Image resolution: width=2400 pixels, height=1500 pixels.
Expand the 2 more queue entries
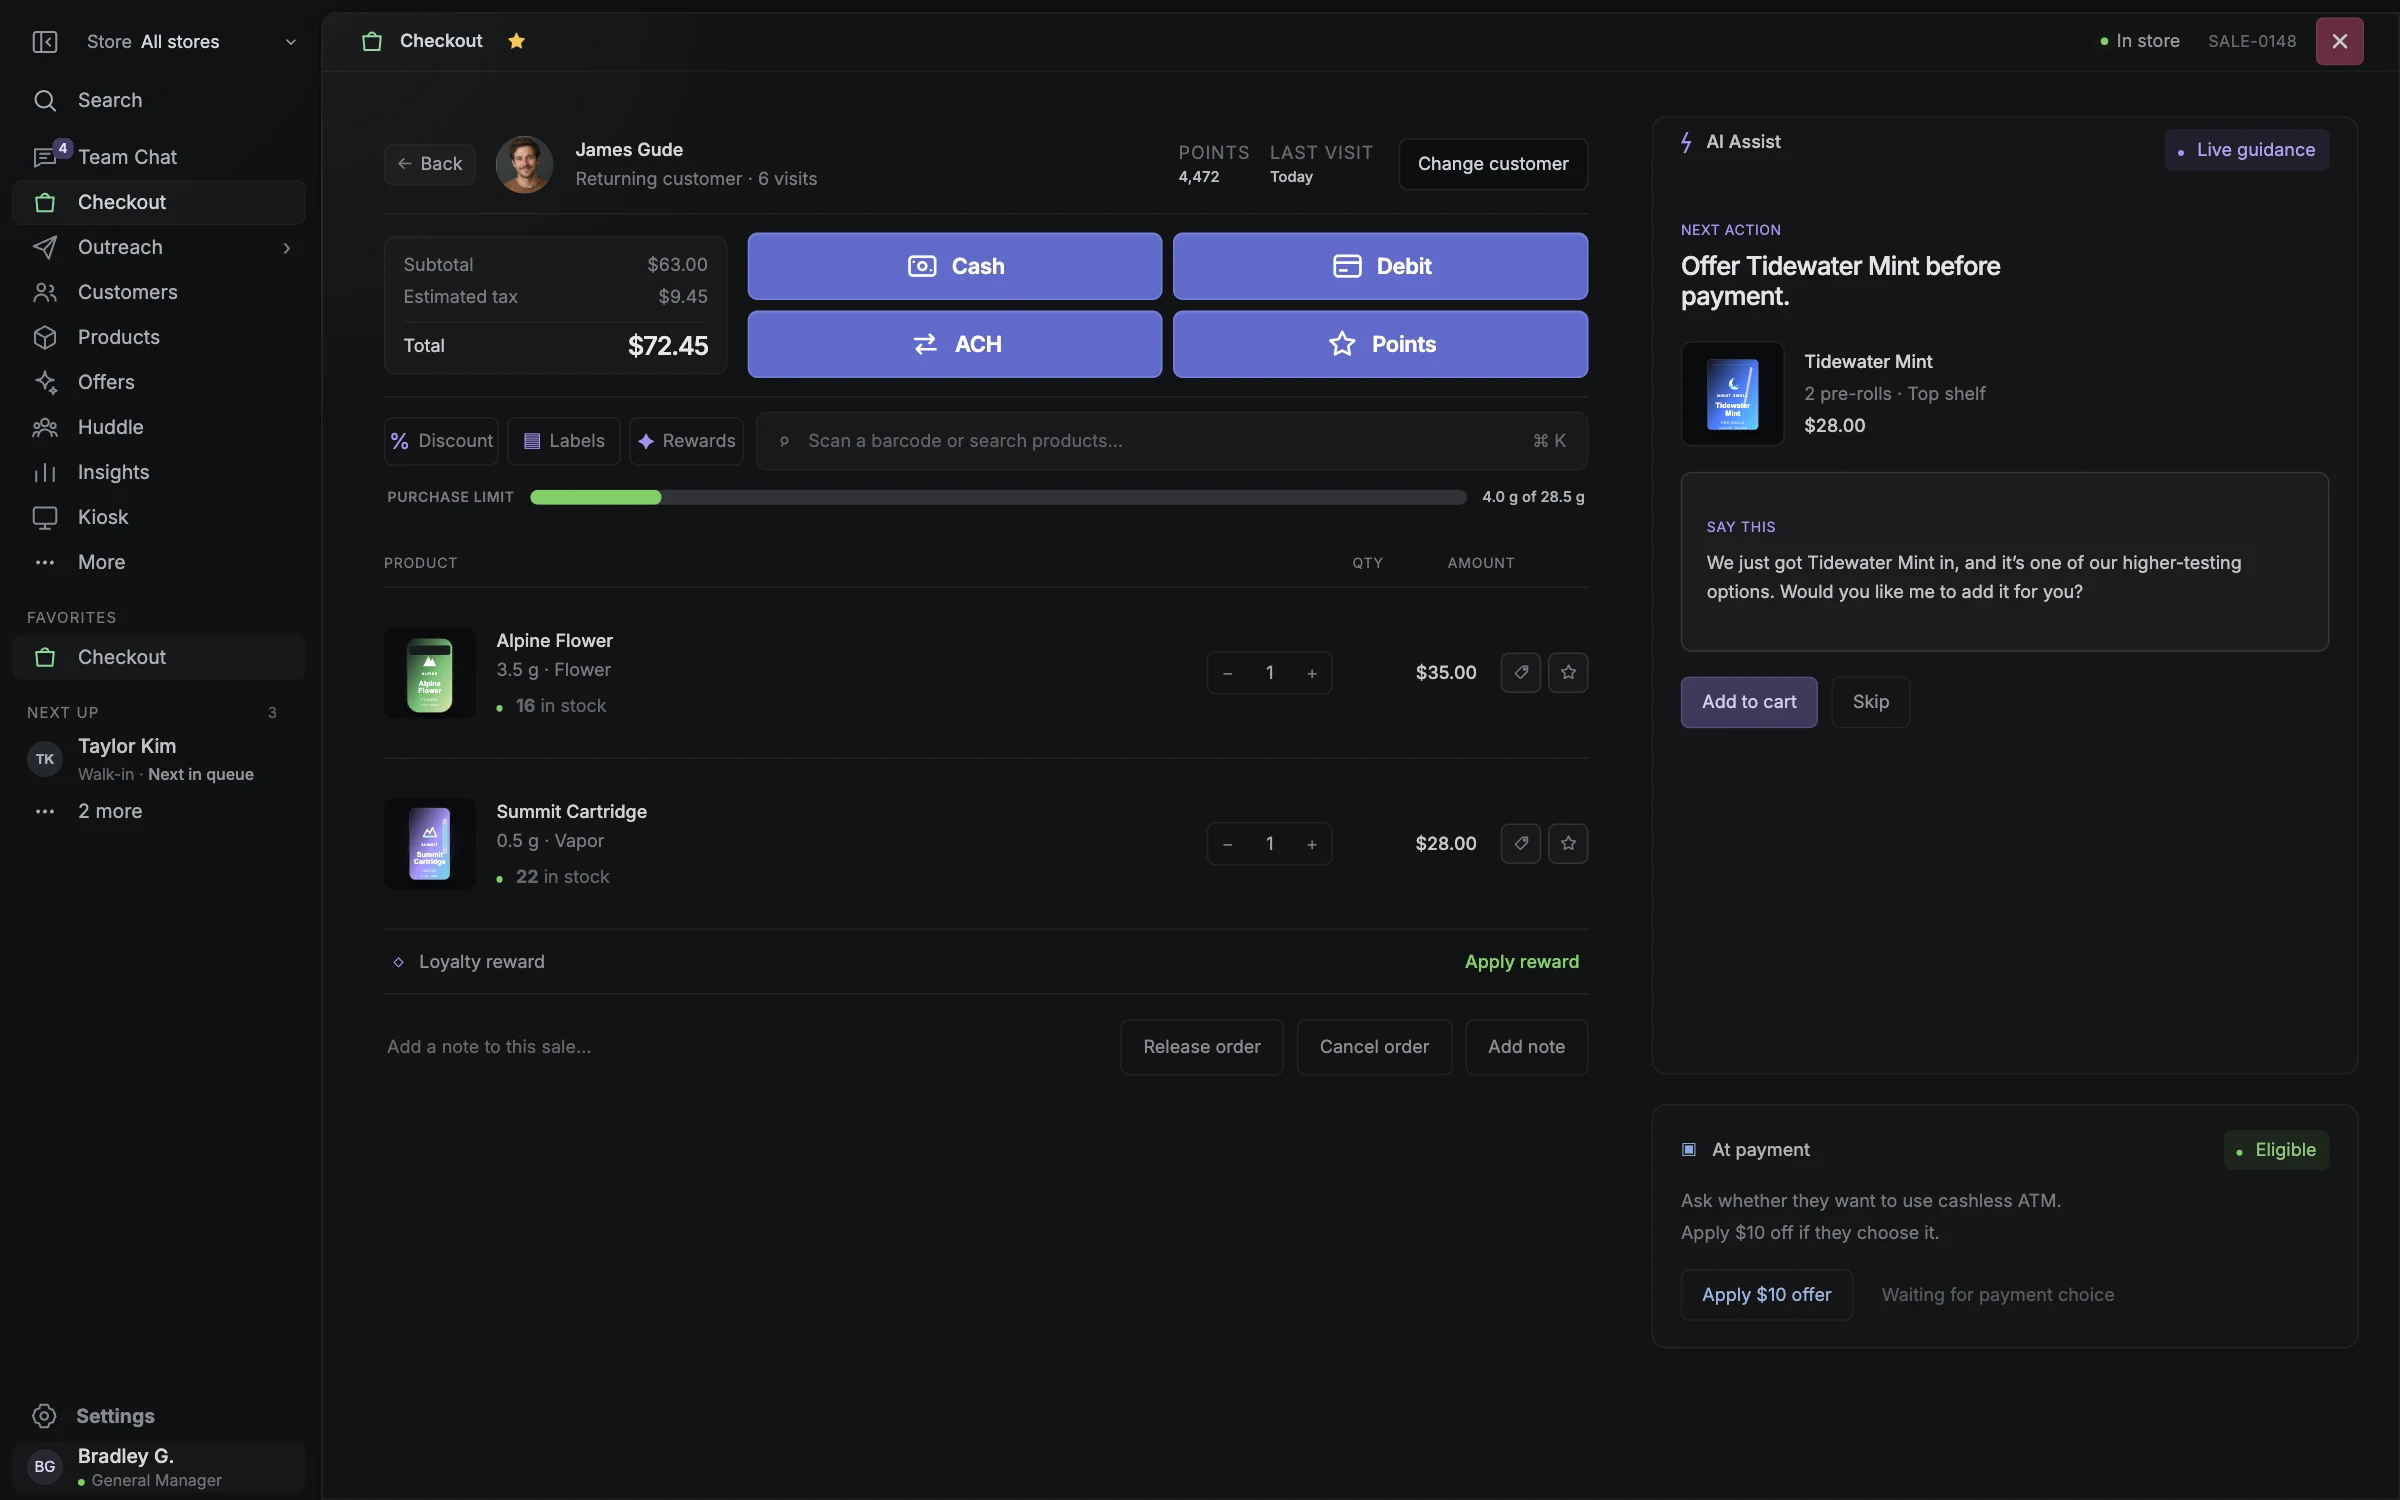coord(160,811)
